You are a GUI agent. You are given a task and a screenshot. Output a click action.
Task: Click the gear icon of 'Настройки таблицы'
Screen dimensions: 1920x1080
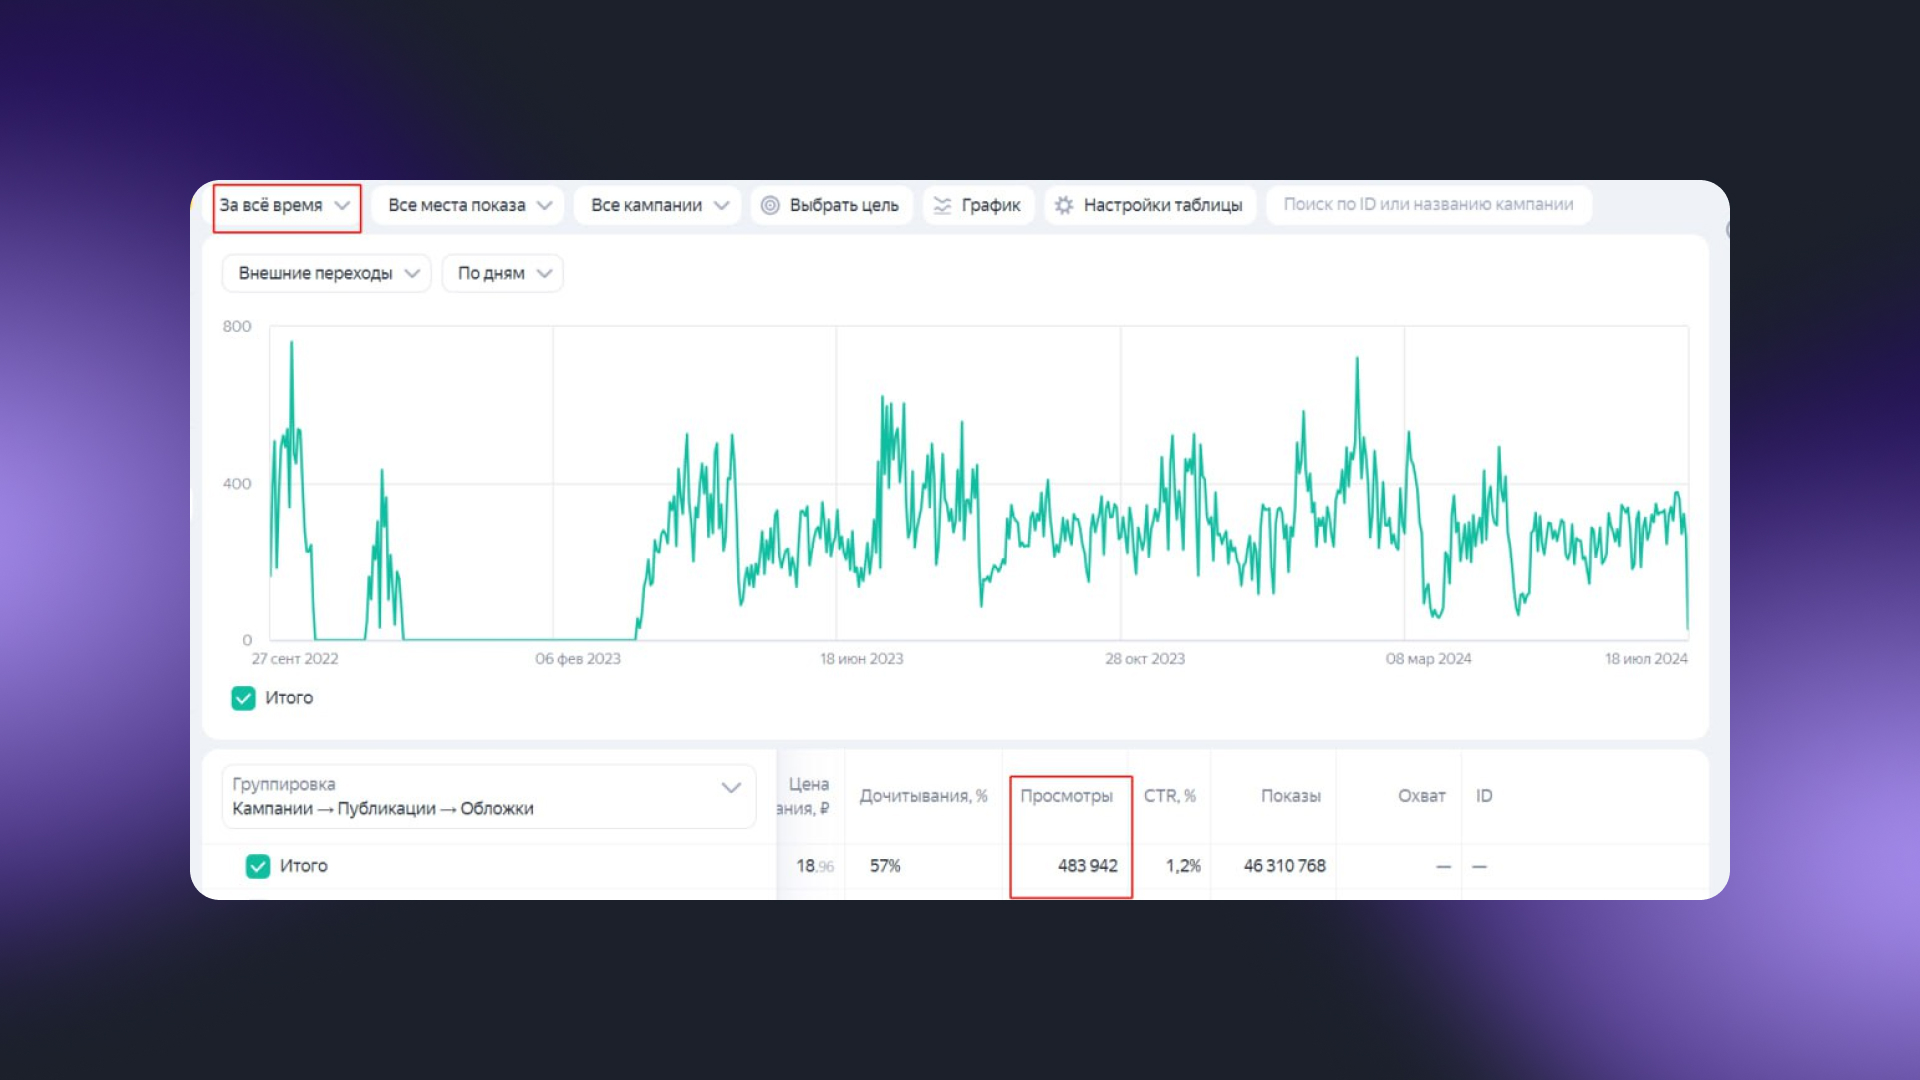point(1064,206)
